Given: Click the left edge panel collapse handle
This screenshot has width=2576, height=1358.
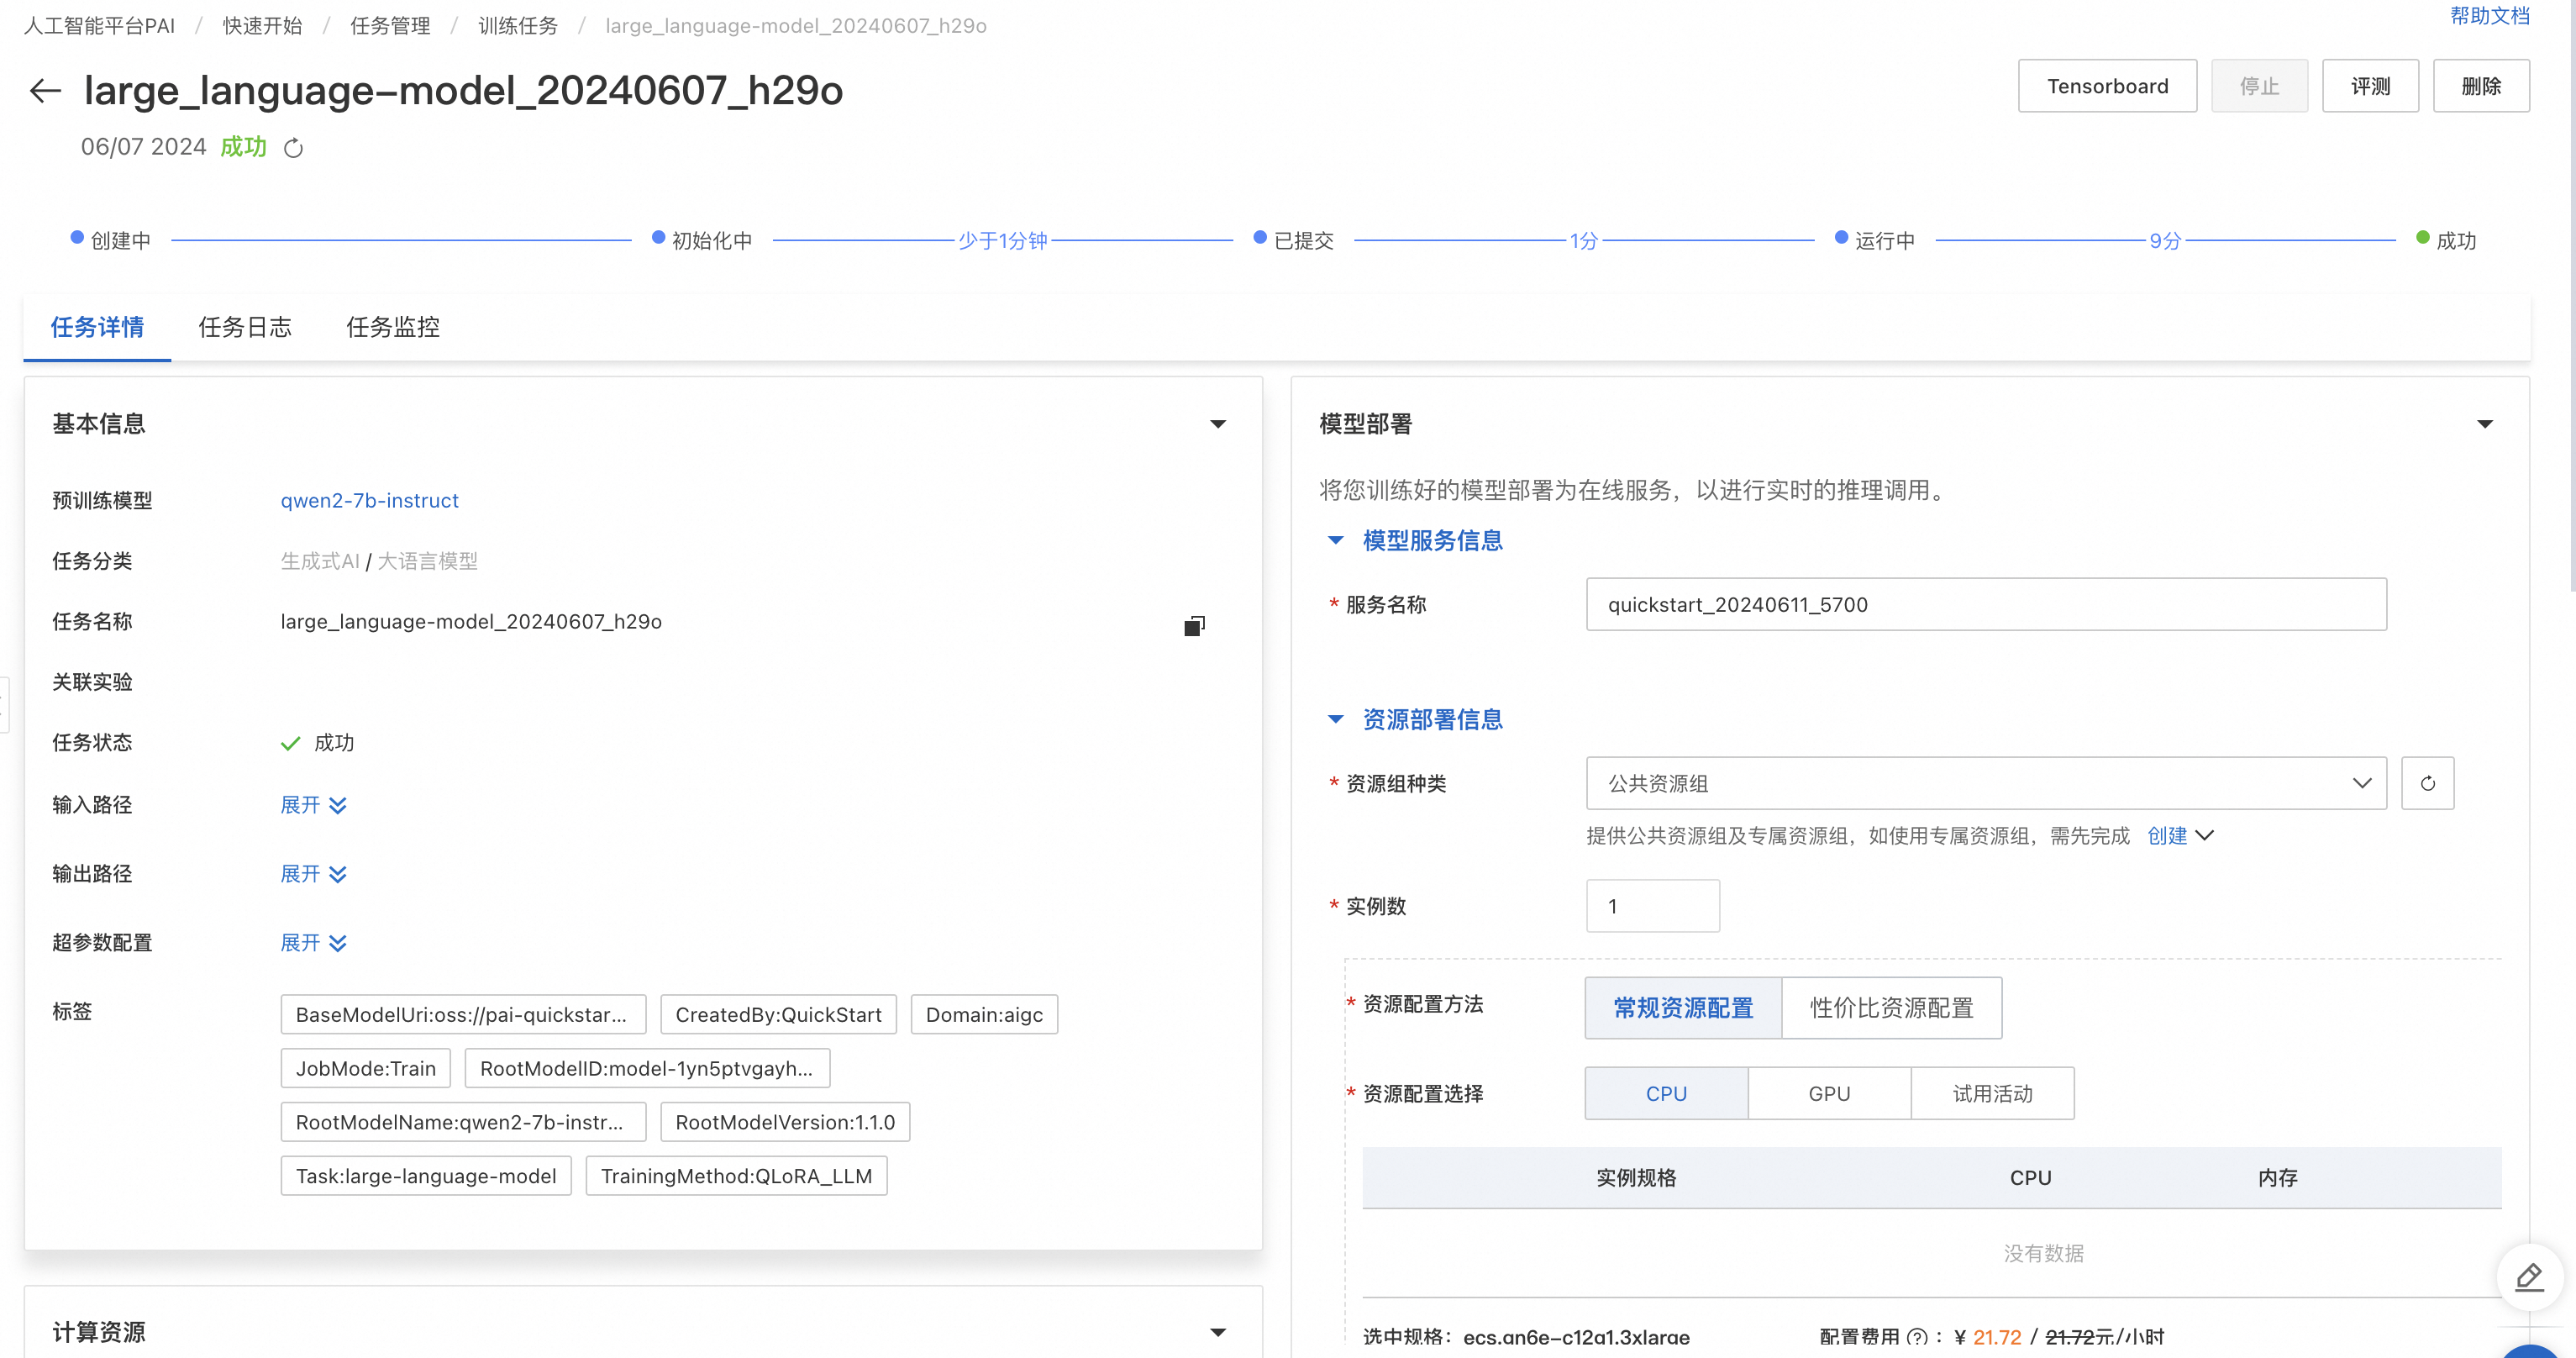Looking at the screenshot, I should pos(6,703).
